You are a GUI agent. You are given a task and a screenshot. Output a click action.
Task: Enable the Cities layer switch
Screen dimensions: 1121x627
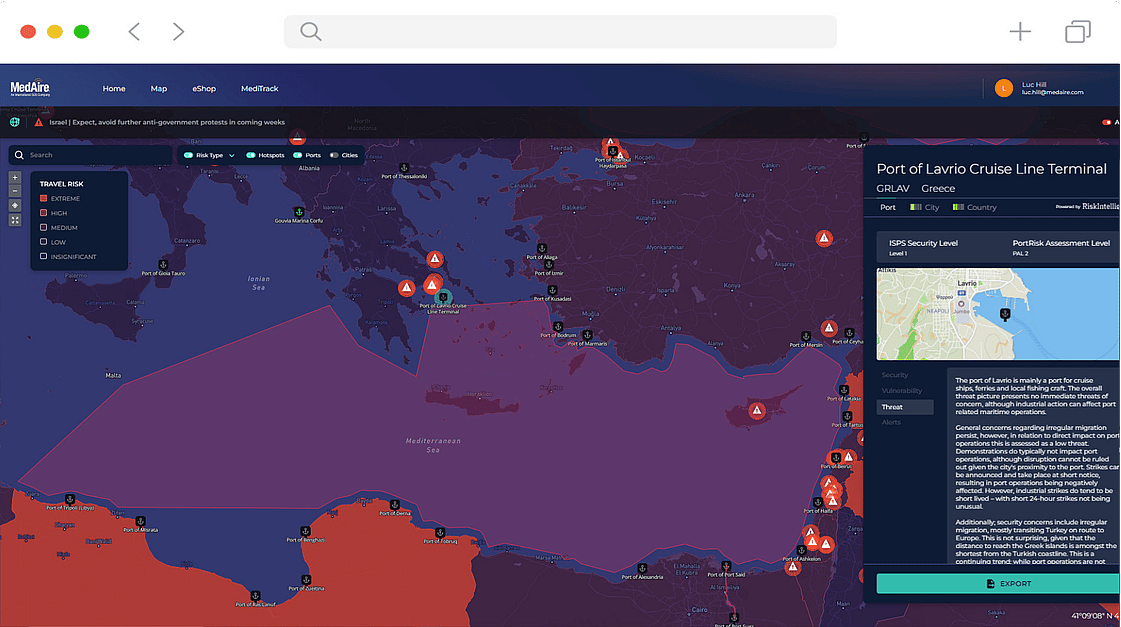pos(334,155)
